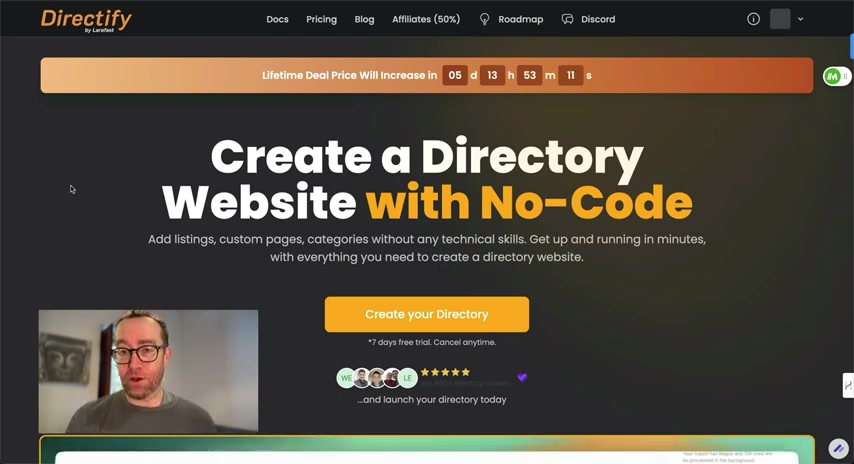Click the chat bubble icon beside Discord
This screenshot has height=464, width=854.
tap(568, 19)
